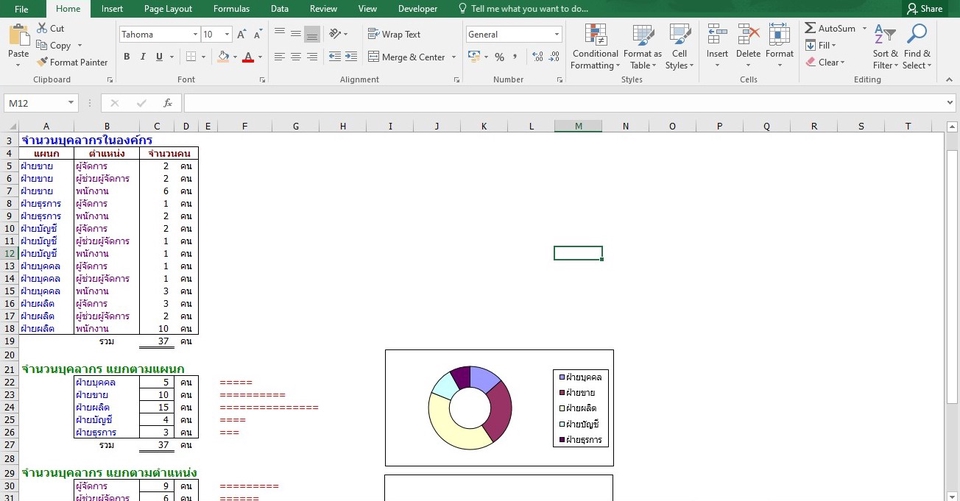960x501 pixels.
Task: Click the Delete cells icon
Action: 748,35
